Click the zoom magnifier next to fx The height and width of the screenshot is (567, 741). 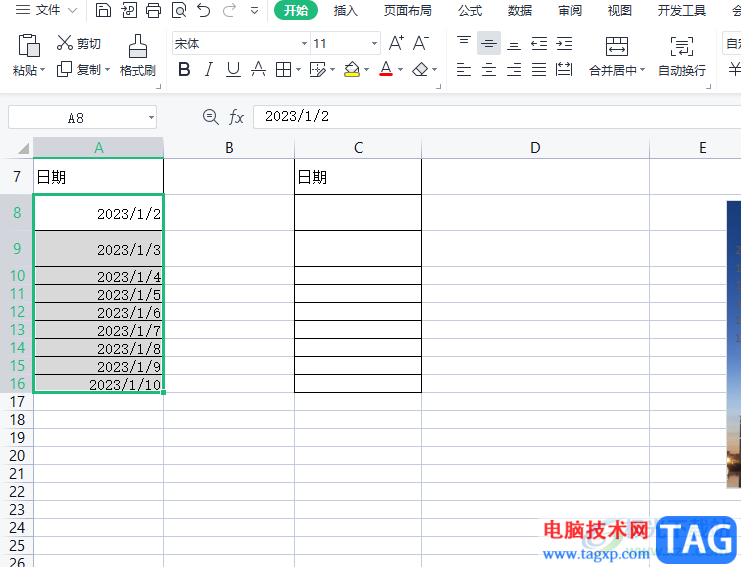(x=210, y=117)
